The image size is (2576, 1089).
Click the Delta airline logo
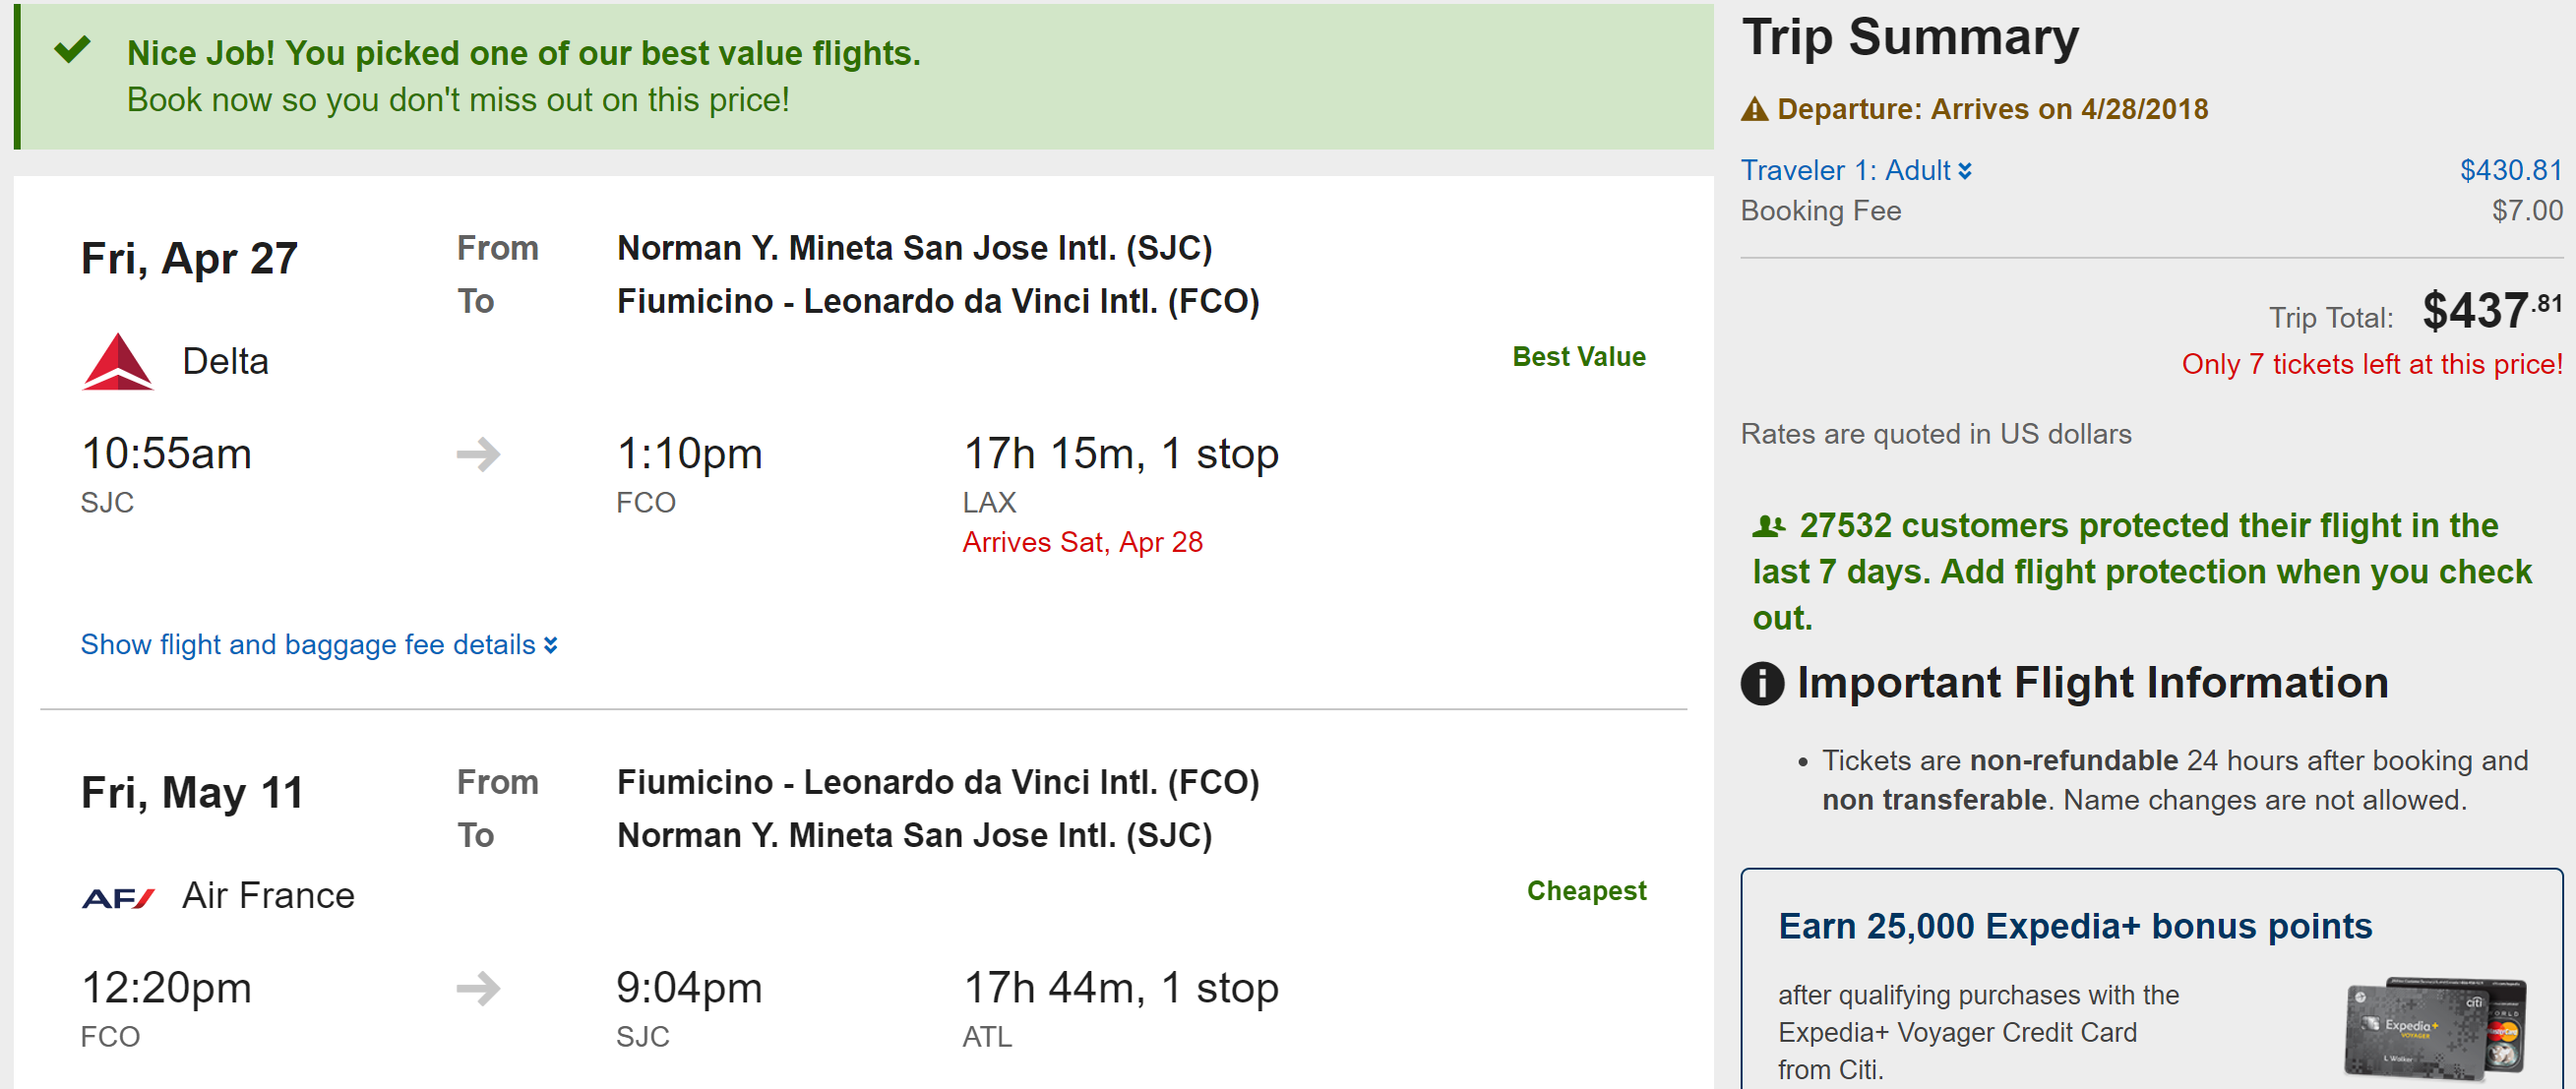coord(117,361)
